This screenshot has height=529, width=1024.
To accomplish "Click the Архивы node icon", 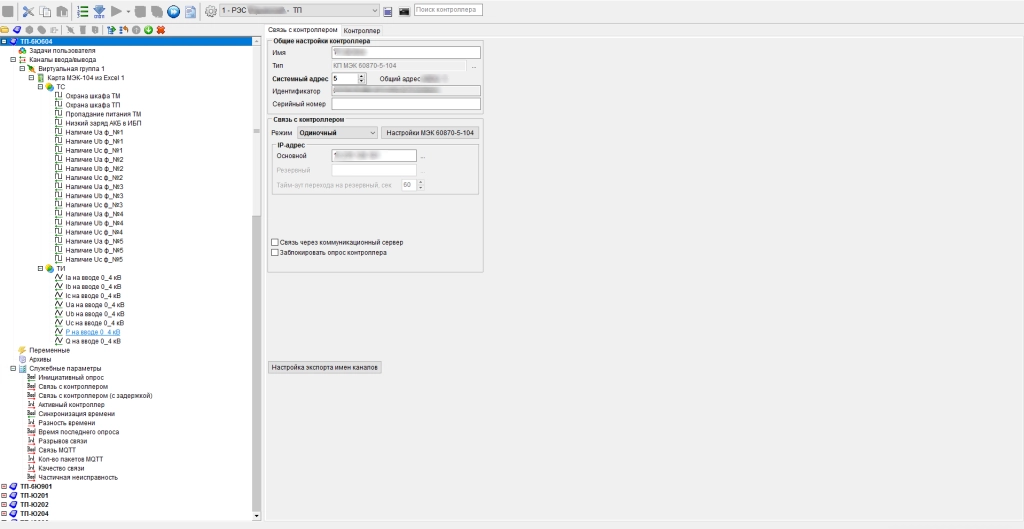I will coord(22,359).
